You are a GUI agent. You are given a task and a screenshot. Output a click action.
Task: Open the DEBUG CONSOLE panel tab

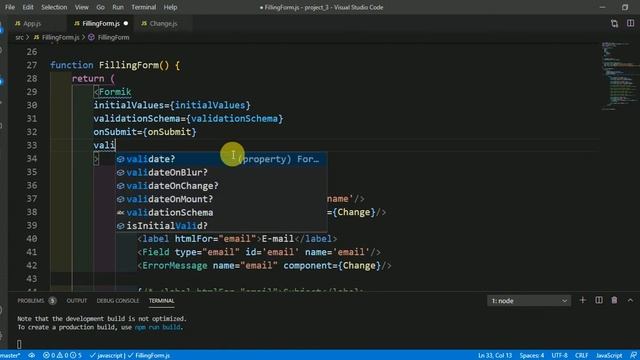point(118,301)
